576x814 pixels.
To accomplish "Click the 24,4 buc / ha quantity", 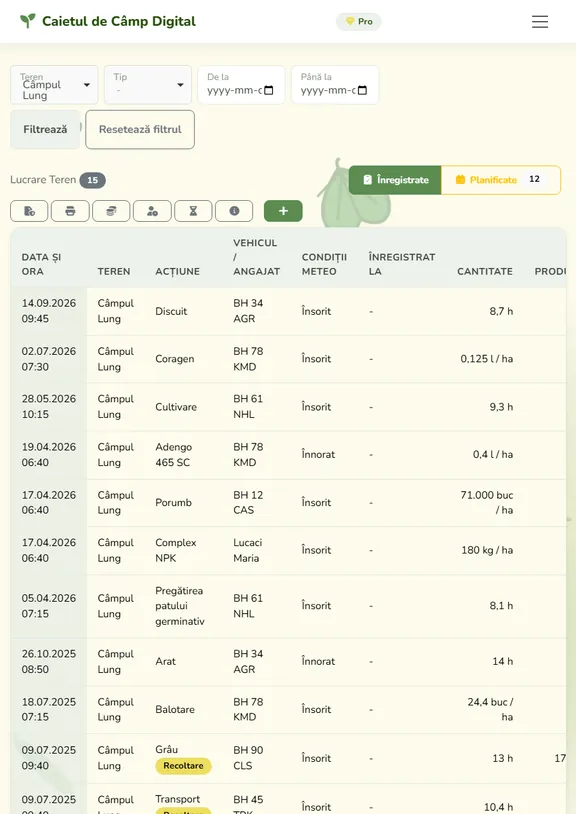I will (x=490, y=710).
